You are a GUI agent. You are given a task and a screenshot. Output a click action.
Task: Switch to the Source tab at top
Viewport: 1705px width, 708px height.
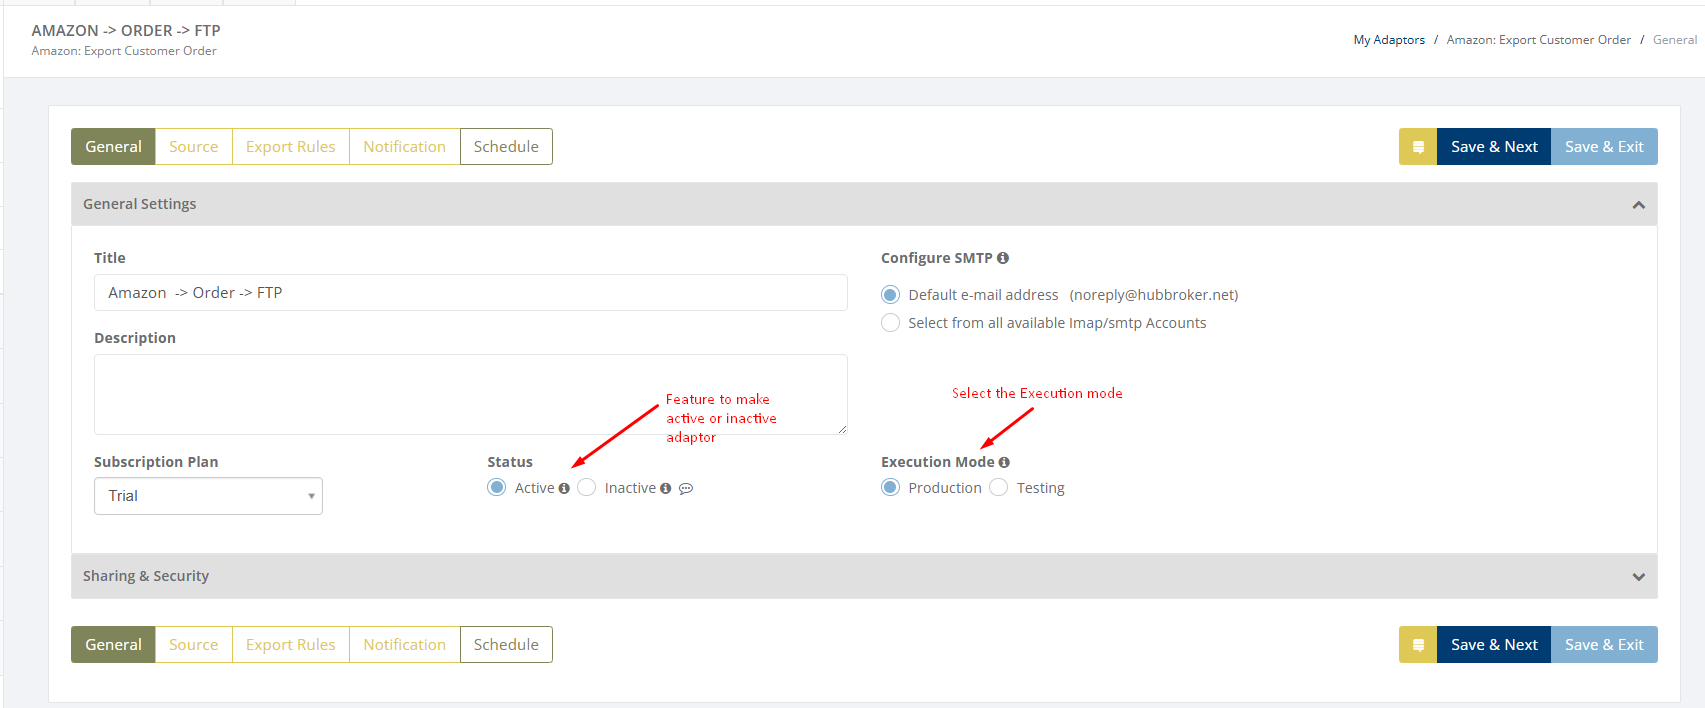[x=193, y=147]
